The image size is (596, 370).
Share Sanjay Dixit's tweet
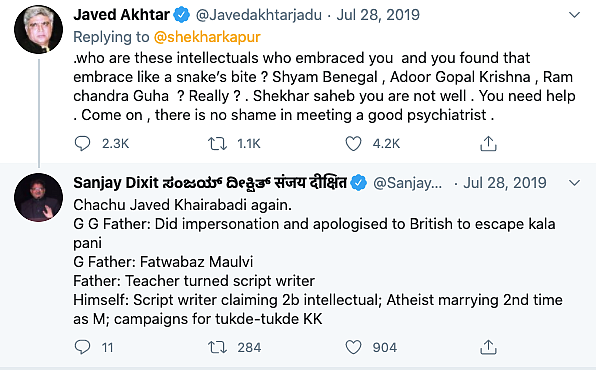(x=488, y=347)
